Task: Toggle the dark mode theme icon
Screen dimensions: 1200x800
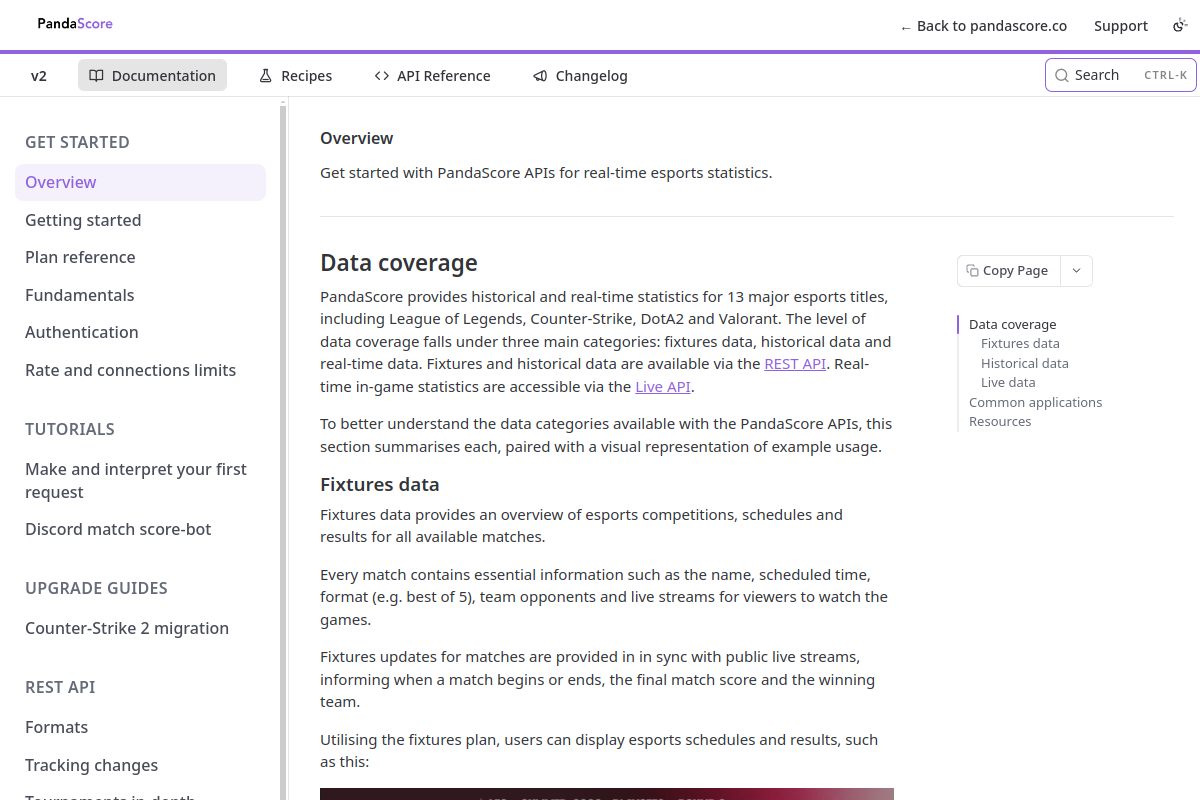Action: click(x=1180, y=26)
